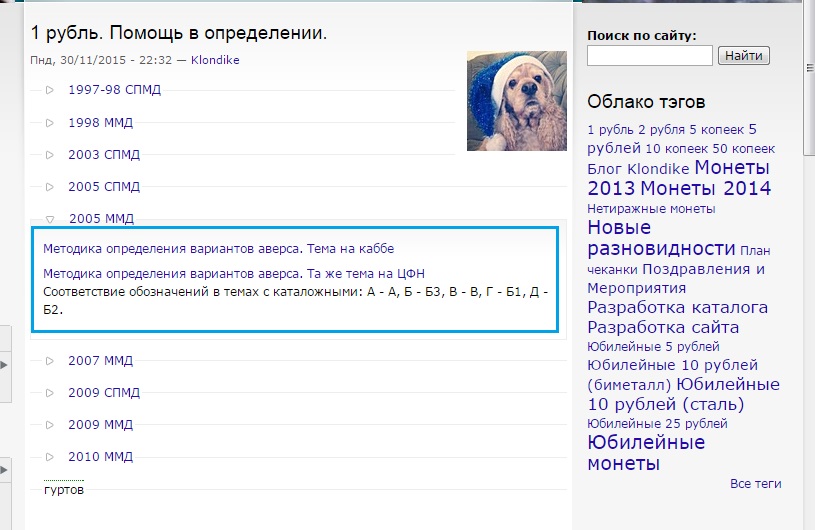Expand the 1998 ММД section
The image size is (815, 530).
(100, 122)
